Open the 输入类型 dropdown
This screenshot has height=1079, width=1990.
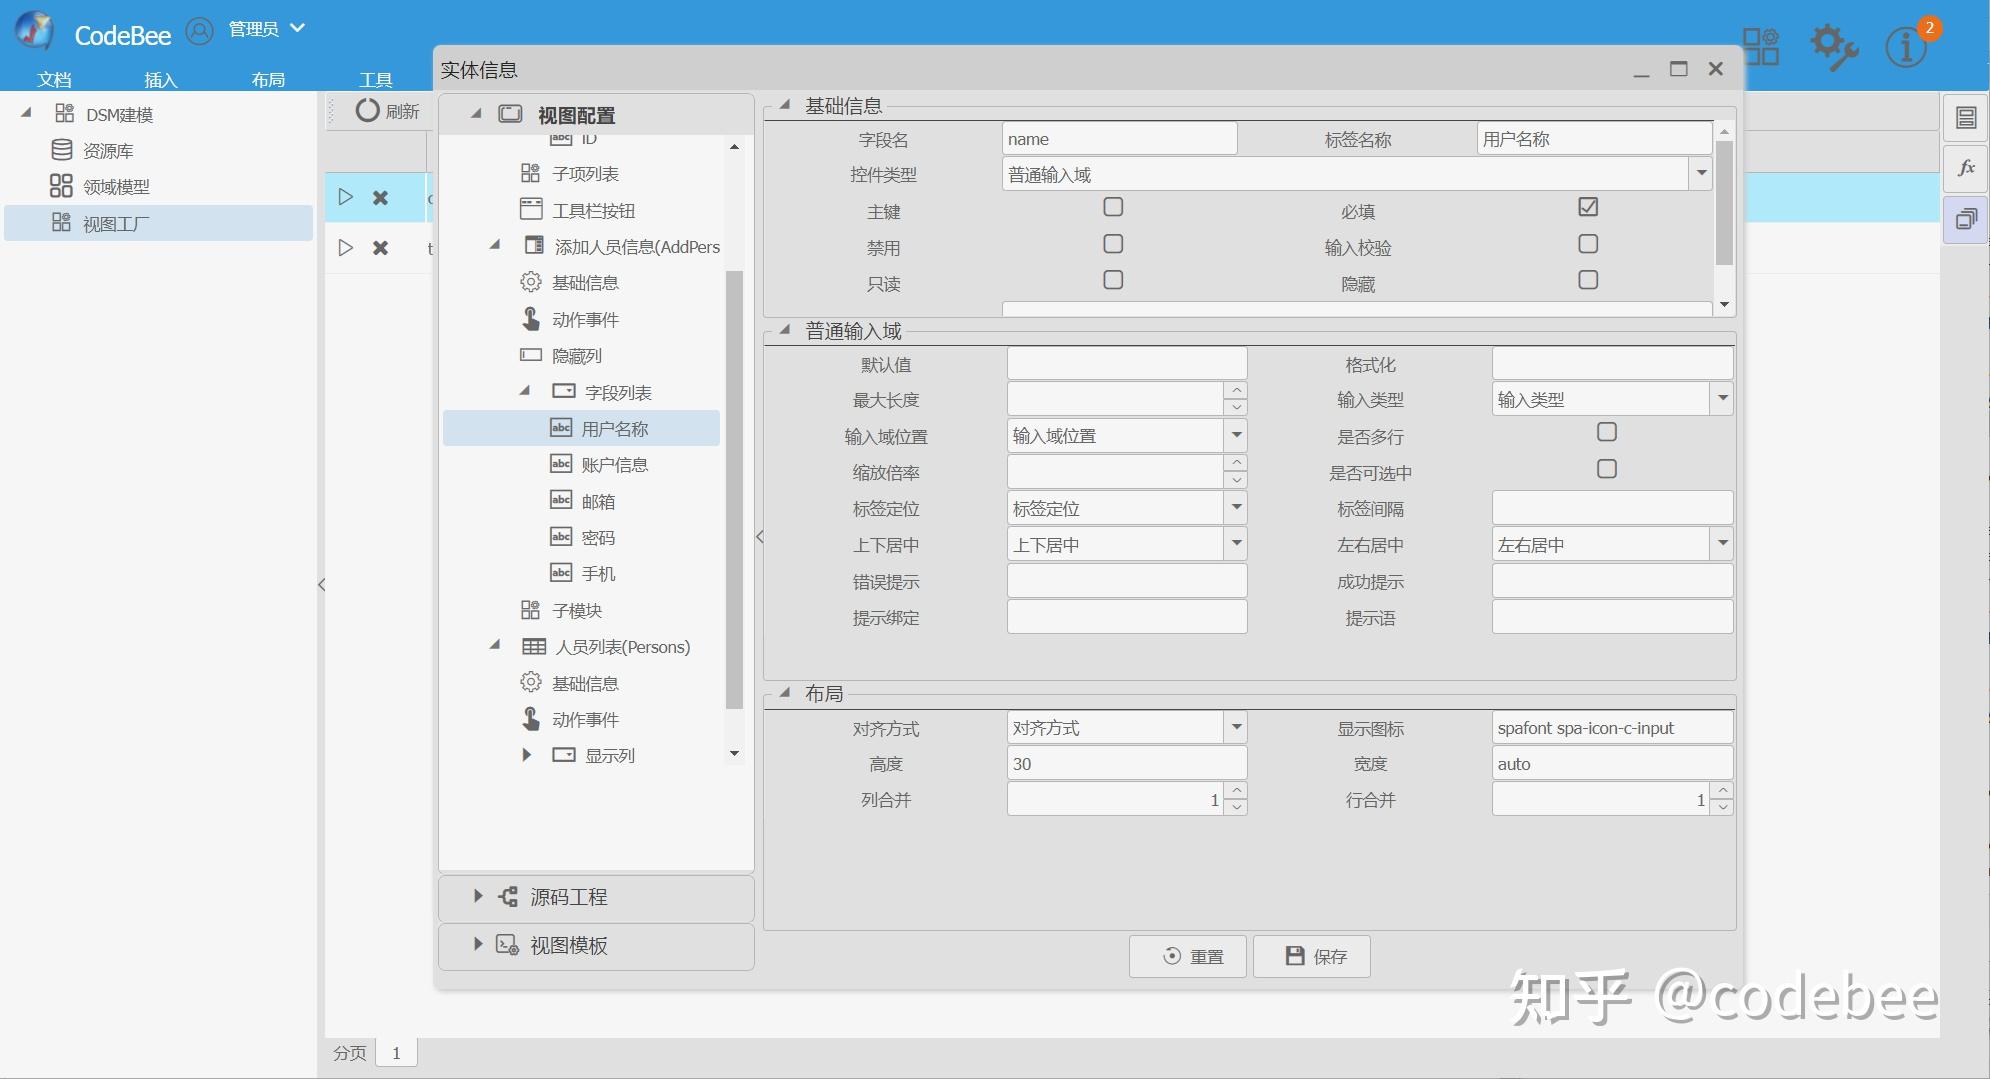tap(1723, 398)
